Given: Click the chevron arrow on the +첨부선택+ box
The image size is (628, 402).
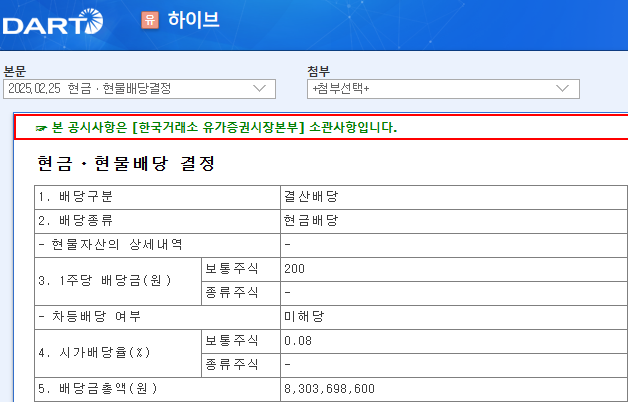Looking at the screenshot, I should [562, 89].
